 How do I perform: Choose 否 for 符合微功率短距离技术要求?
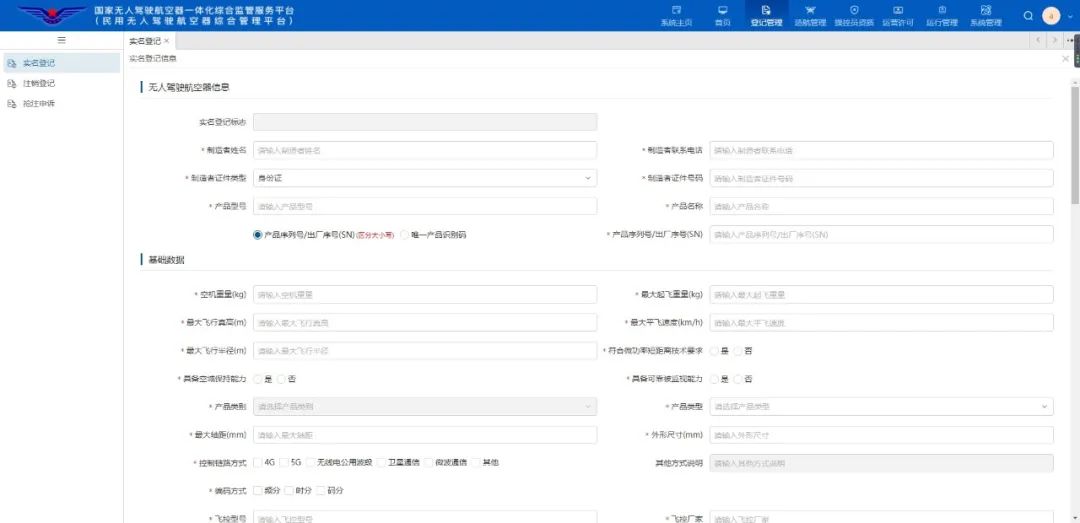coord(738,351)
